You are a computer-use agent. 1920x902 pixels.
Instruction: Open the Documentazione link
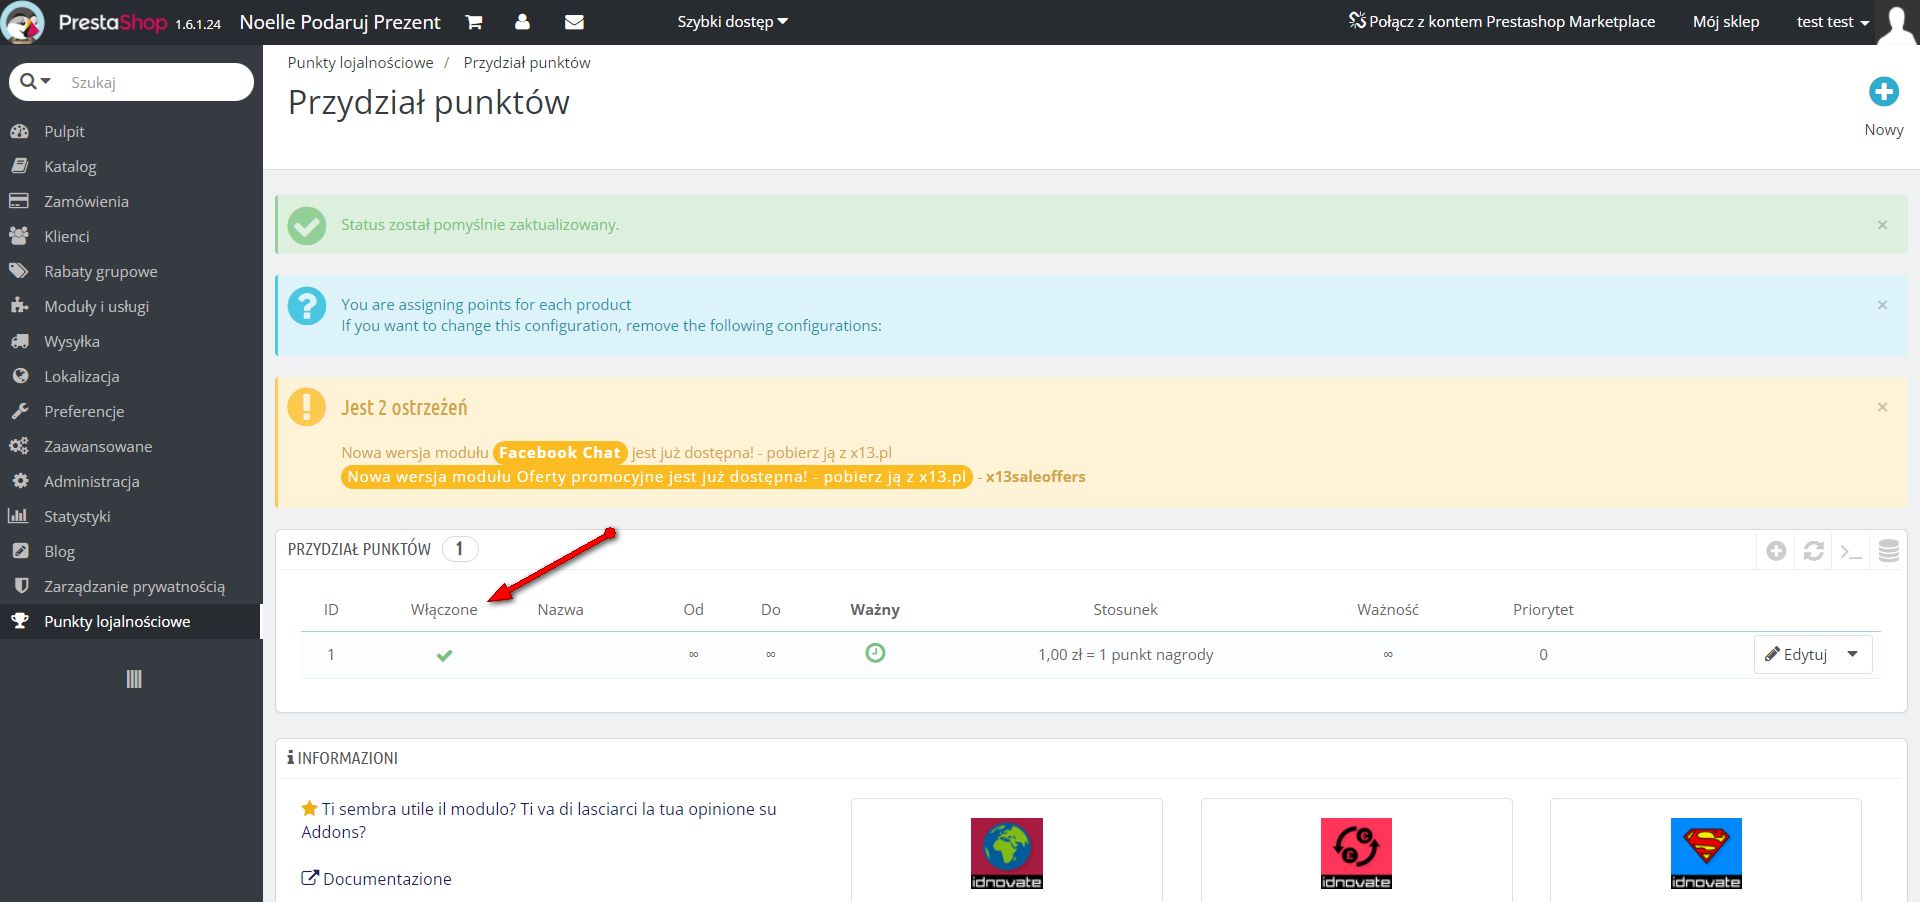(377, 879)
